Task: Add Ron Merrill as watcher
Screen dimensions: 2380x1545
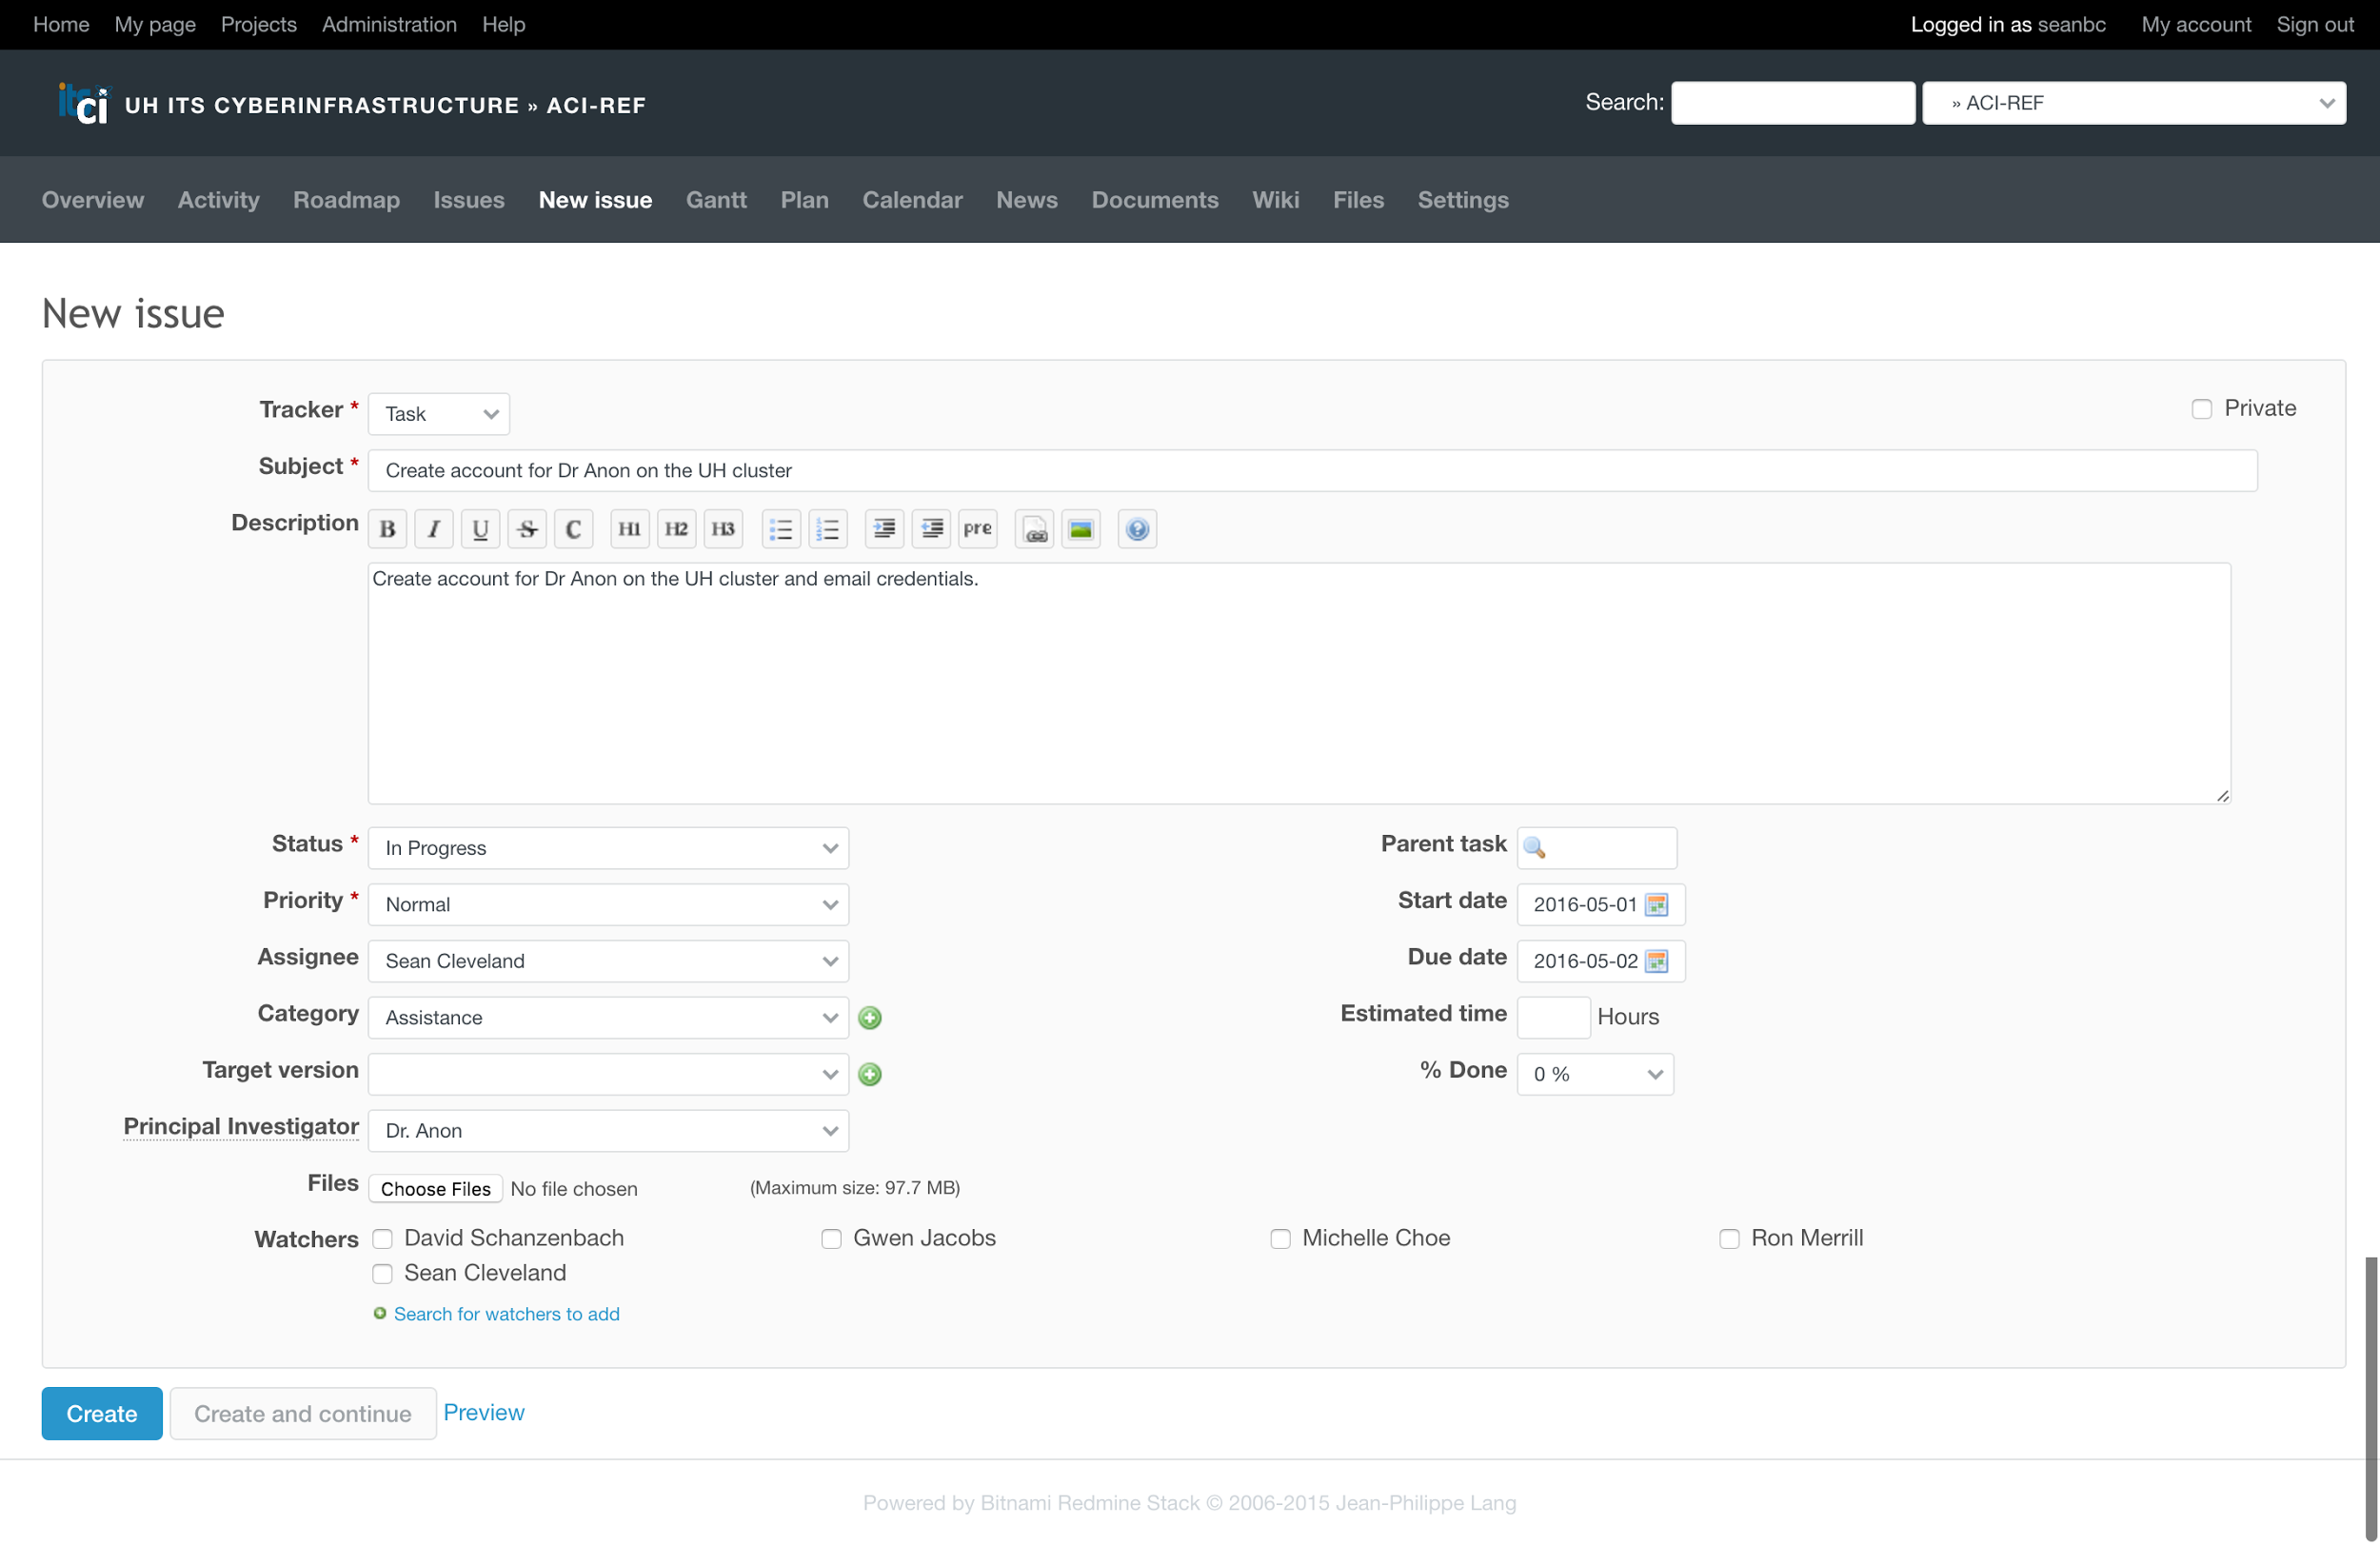Action: 1730,1240
